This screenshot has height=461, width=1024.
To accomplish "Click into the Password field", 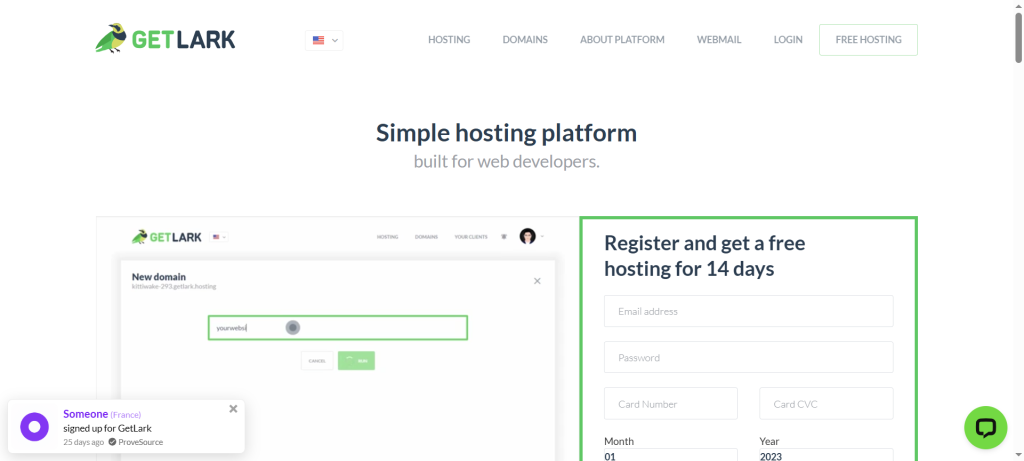I will (x=748, y=357).
